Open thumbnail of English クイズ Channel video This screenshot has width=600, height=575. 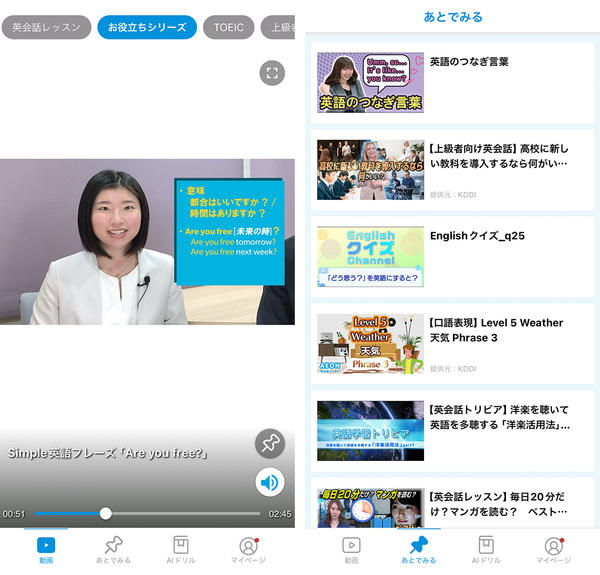point(370,257)
